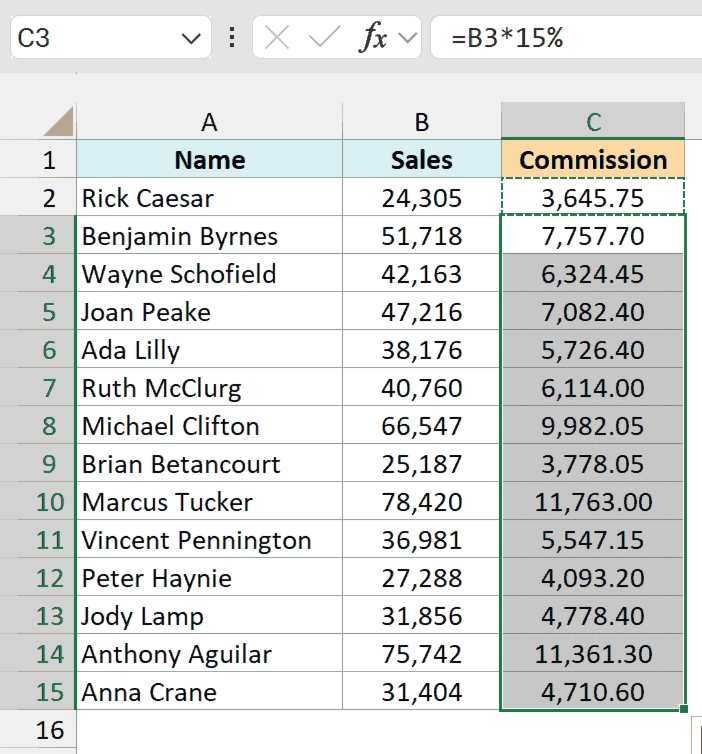Click the sales value 47,216
The width and height of the screenshot is (702, 754).
[x=422, y=312]
